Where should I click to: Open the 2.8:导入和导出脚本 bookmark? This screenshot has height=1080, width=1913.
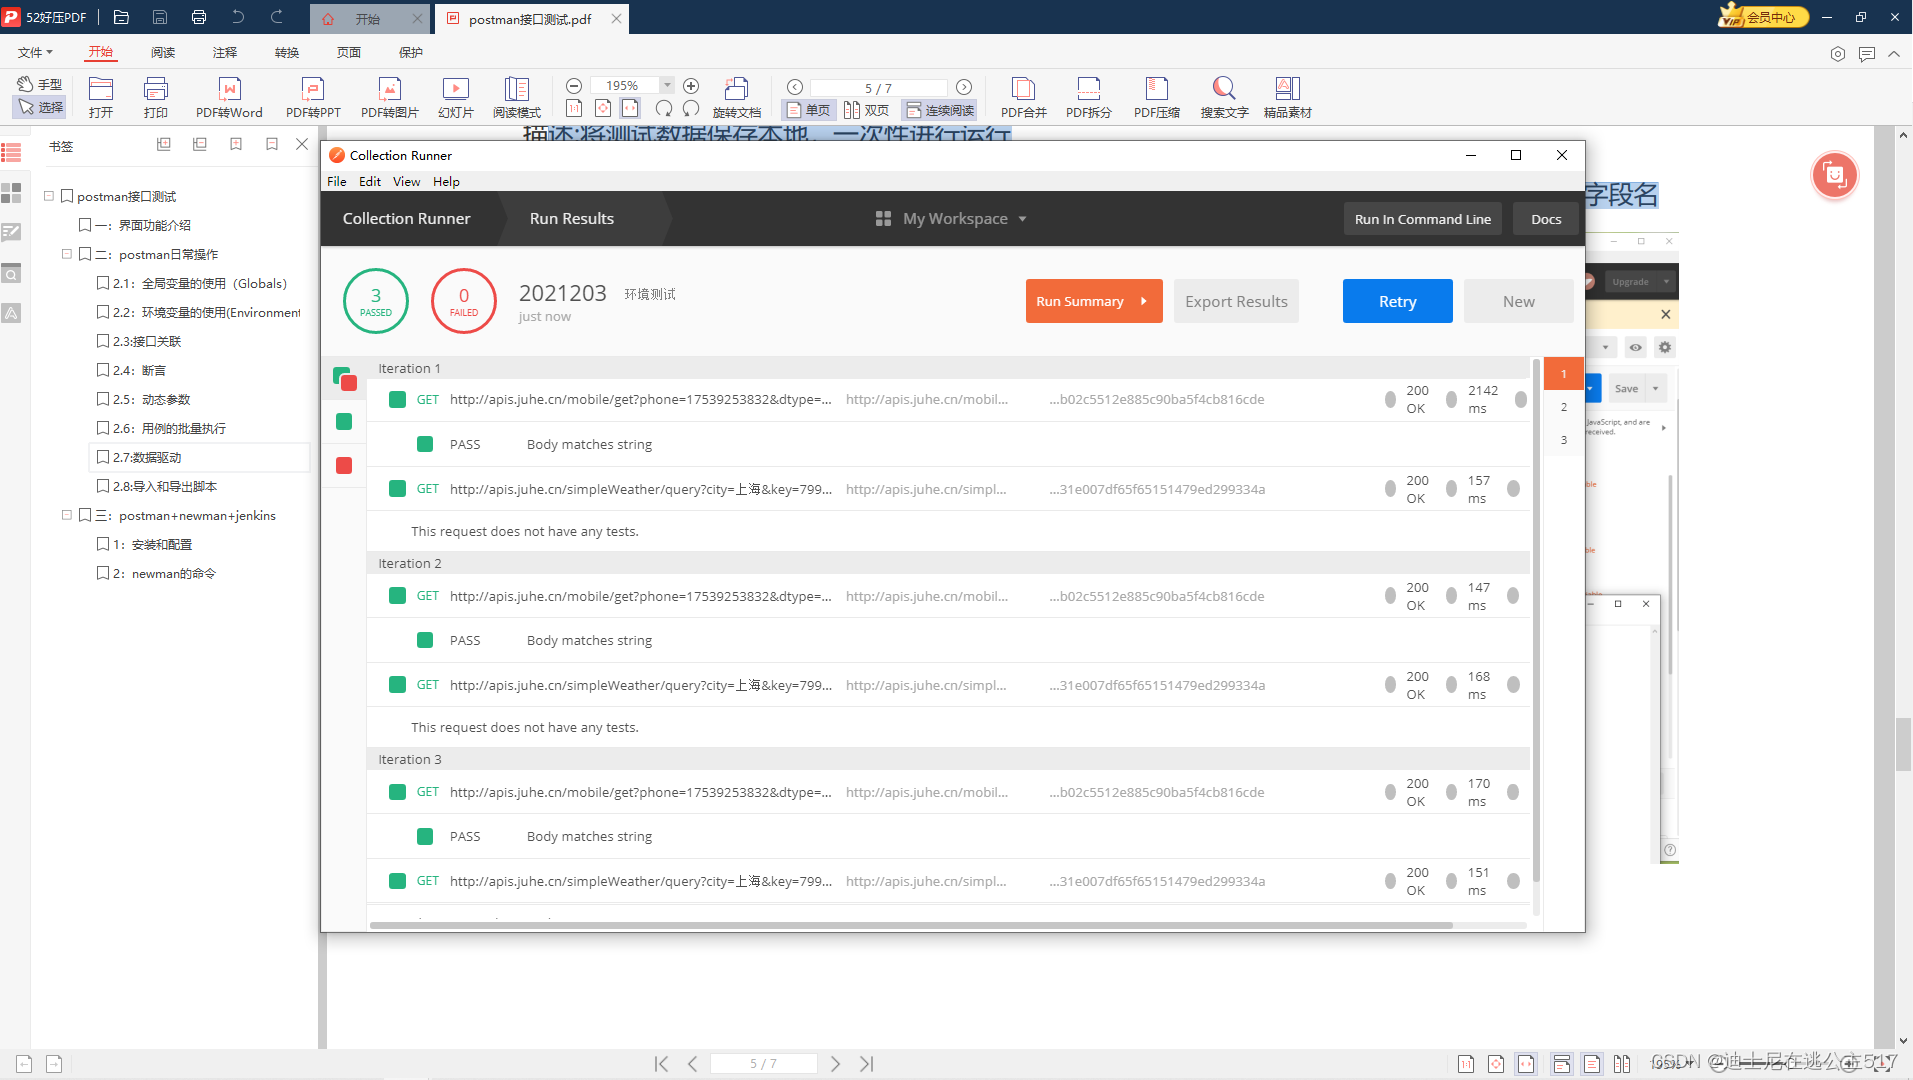coord(165,486)
